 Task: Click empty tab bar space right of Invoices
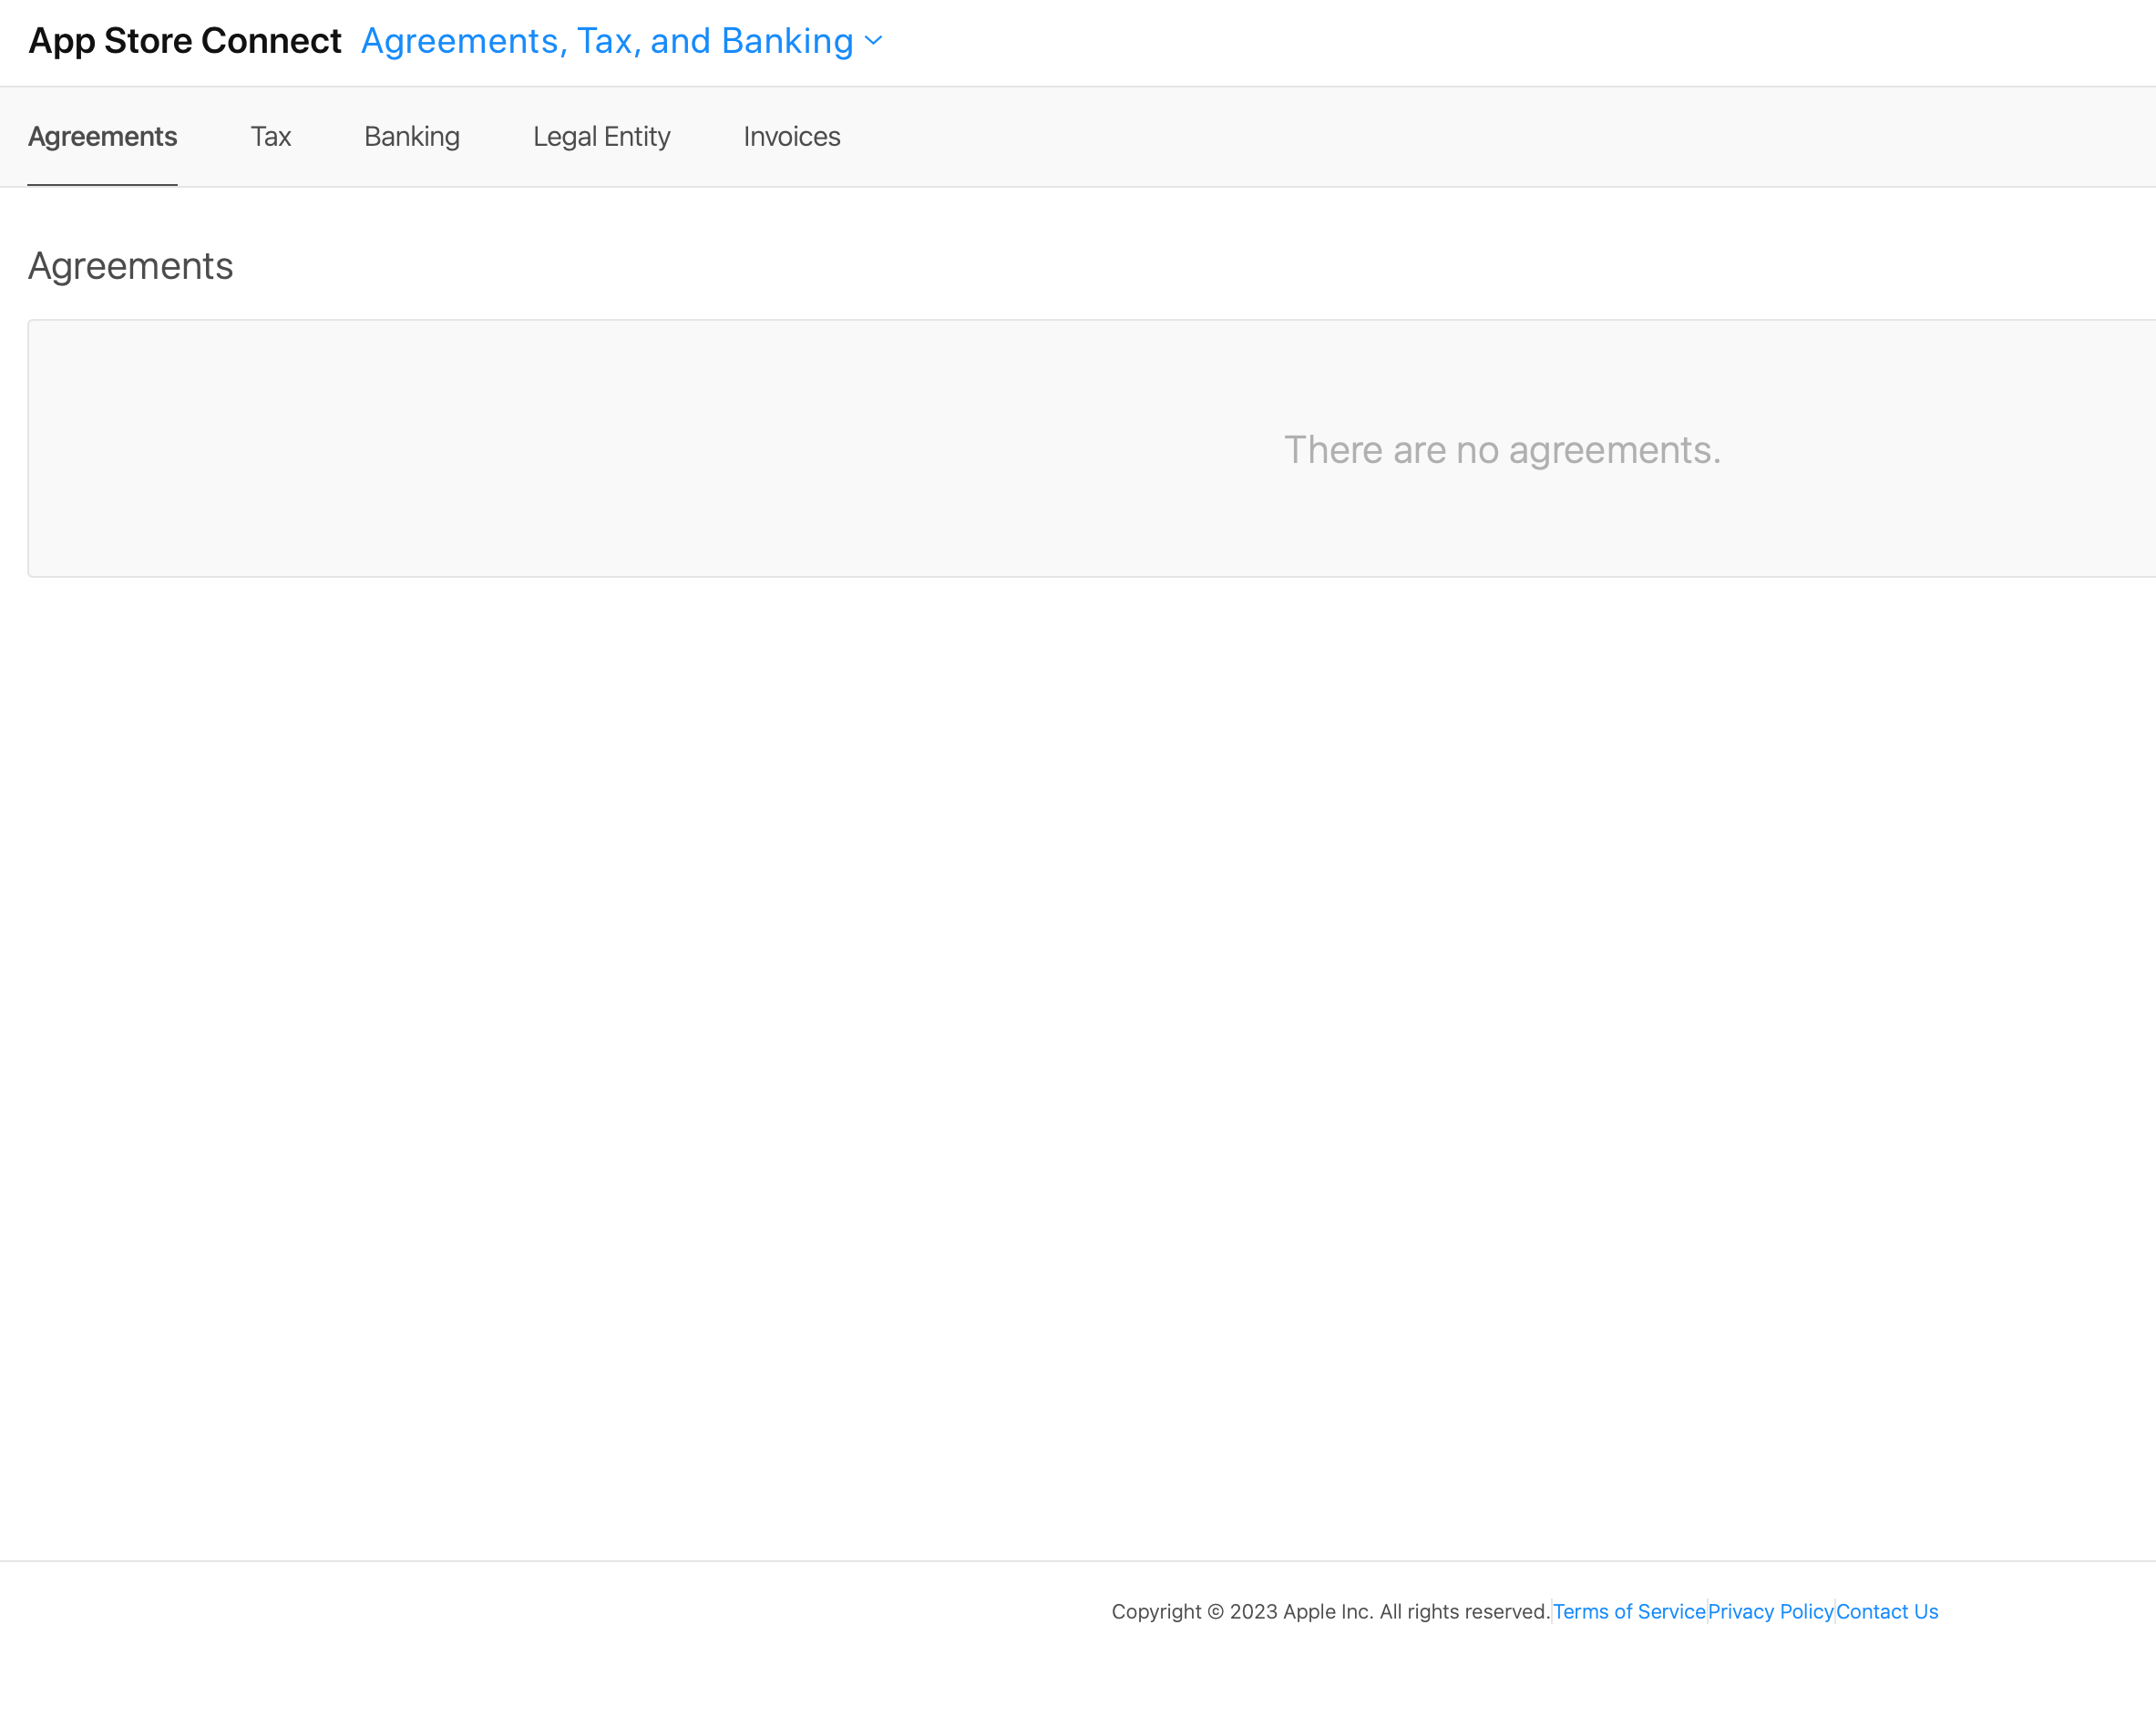point(1400,136)
